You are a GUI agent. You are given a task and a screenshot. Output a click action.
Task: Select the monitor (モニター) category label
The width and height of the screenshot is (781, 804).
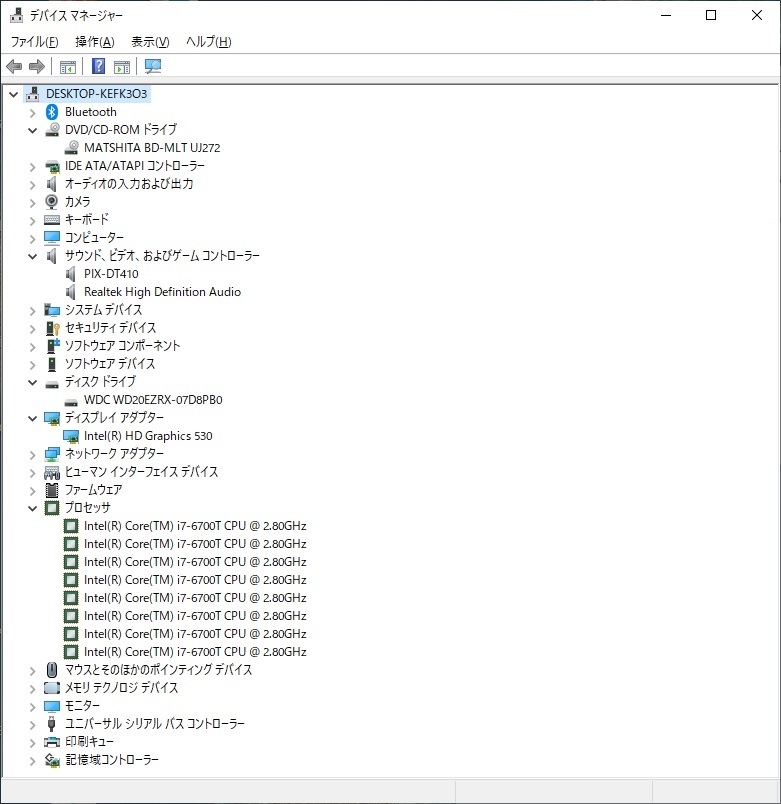[82, 706]
